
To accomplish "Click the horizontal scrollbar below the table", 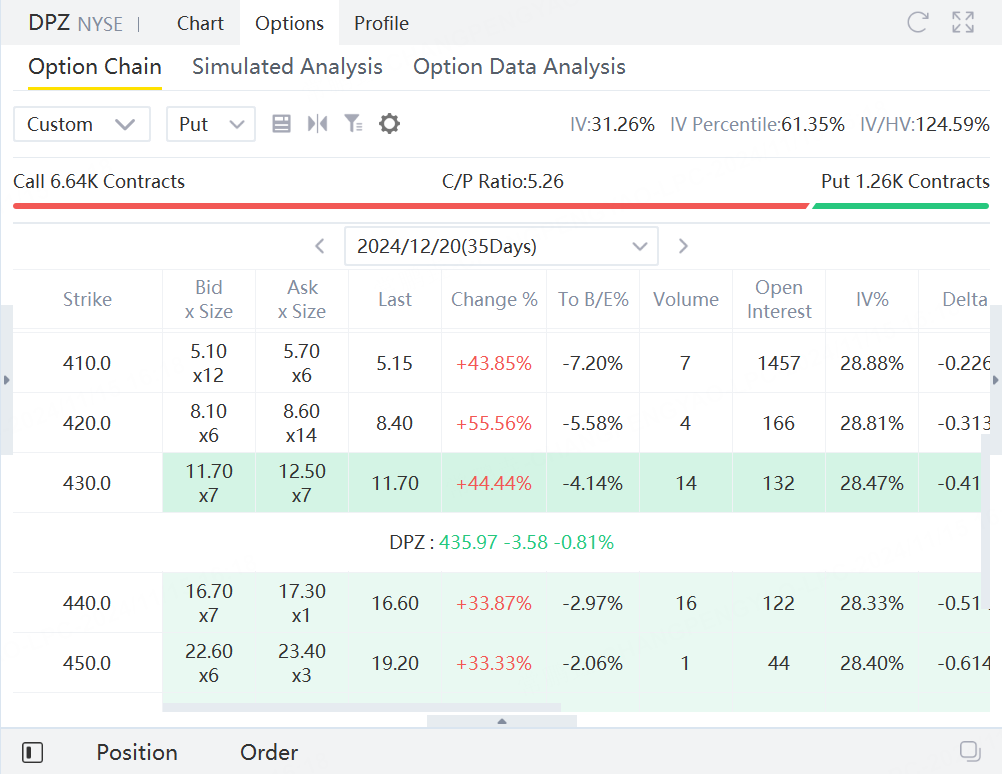I will tap(361, 707).
